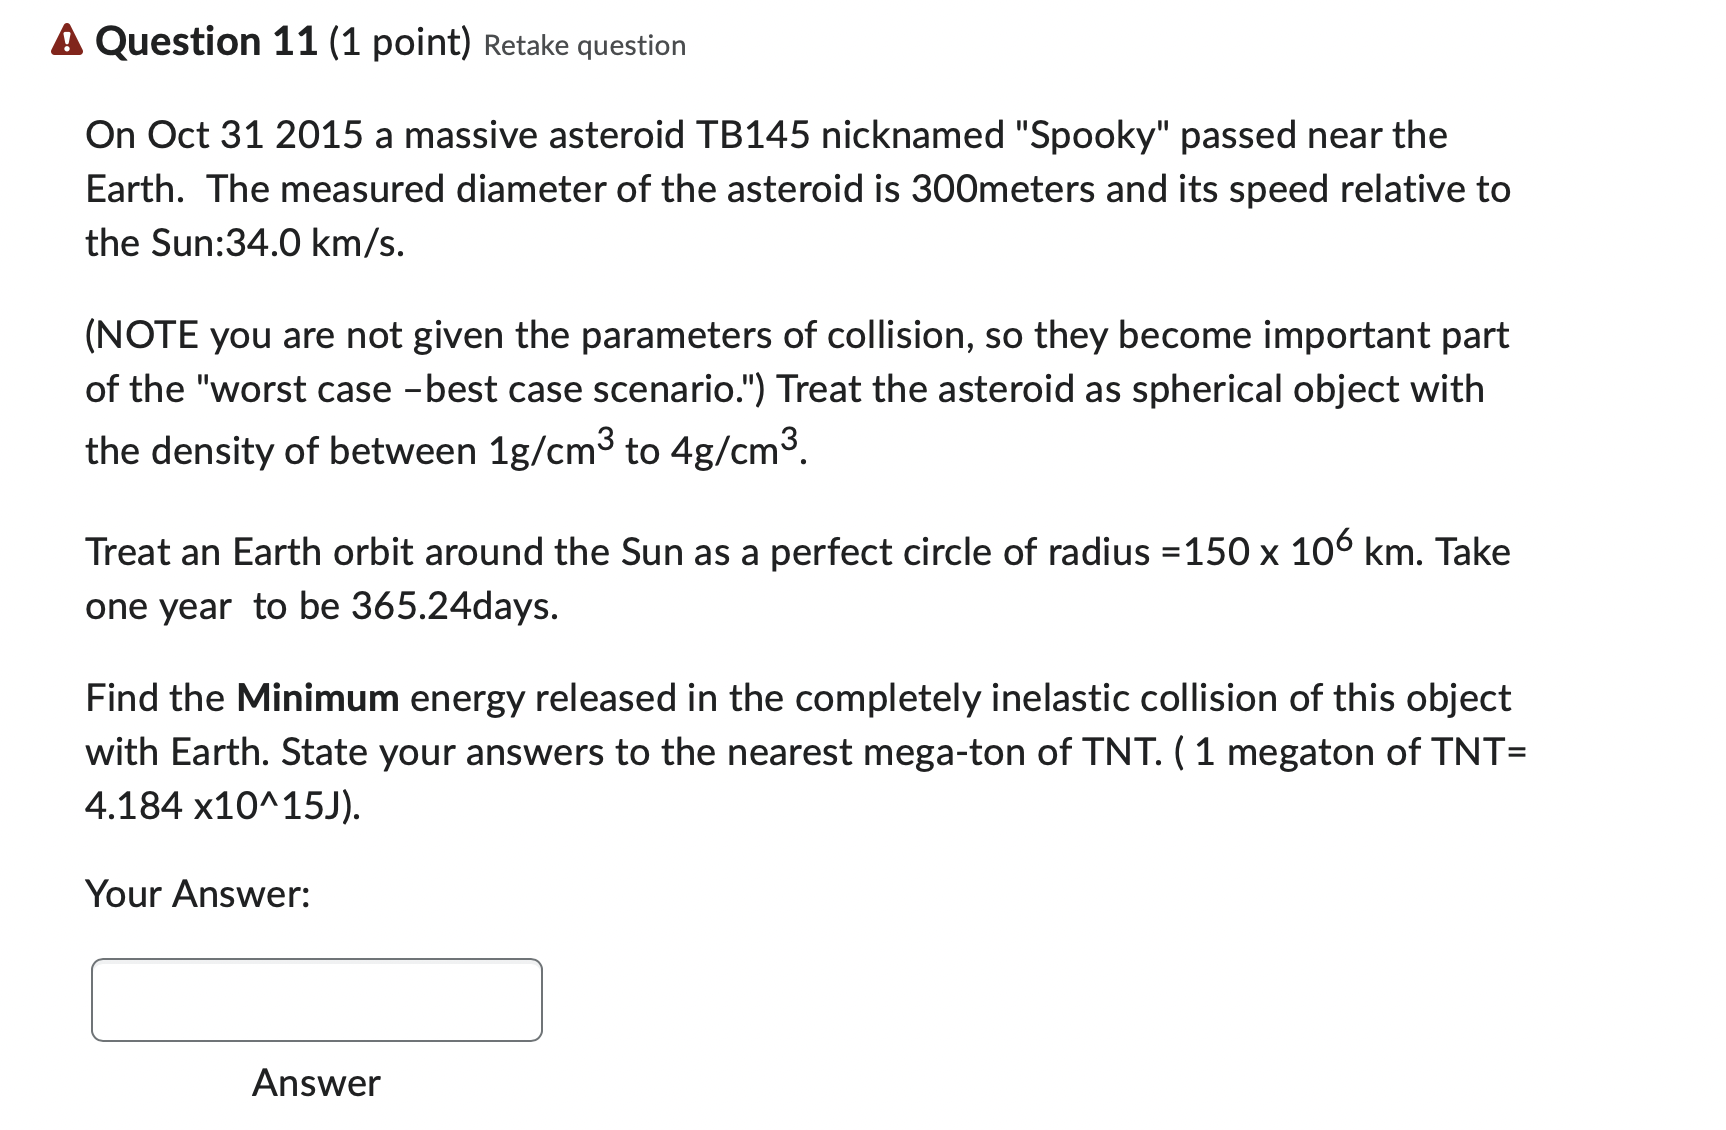Click the Answer button below the text box
Viewport: 1726px width, 1130px height.
(316, 1083)
